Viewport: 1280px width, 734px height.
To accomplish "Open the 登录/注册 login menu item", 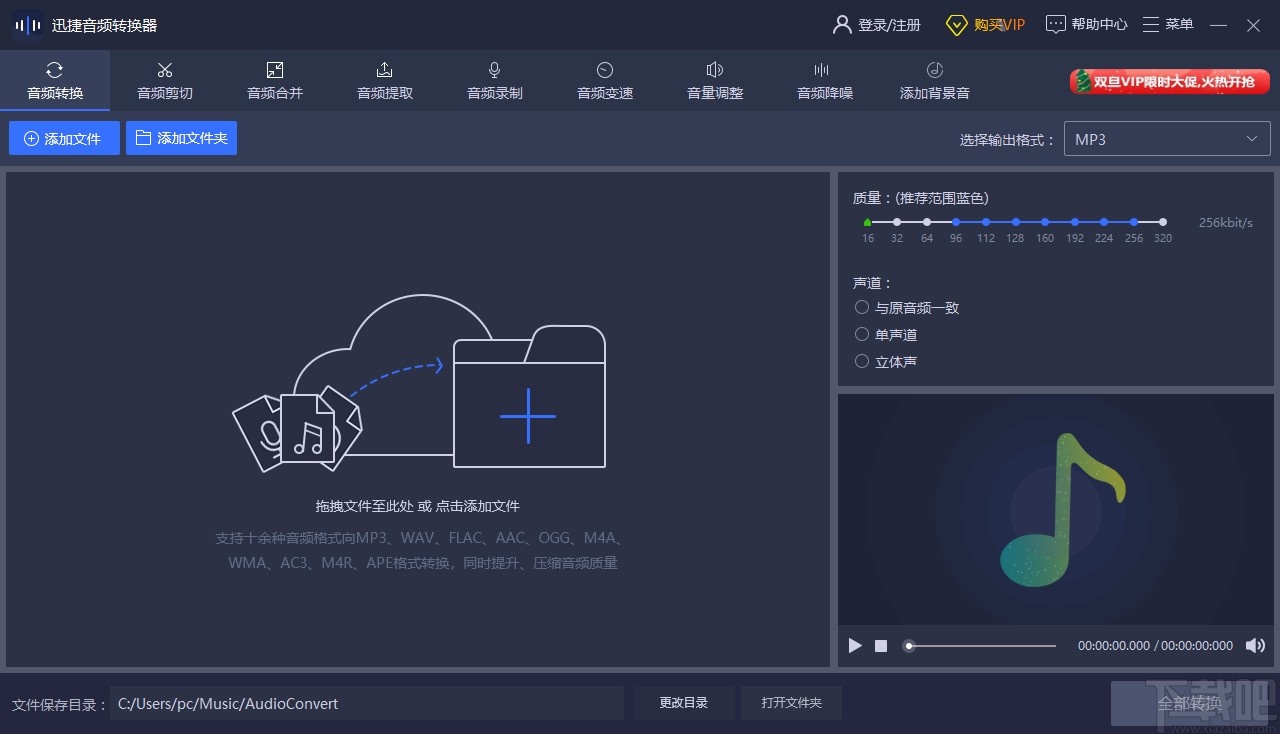I will pos(876,24).
